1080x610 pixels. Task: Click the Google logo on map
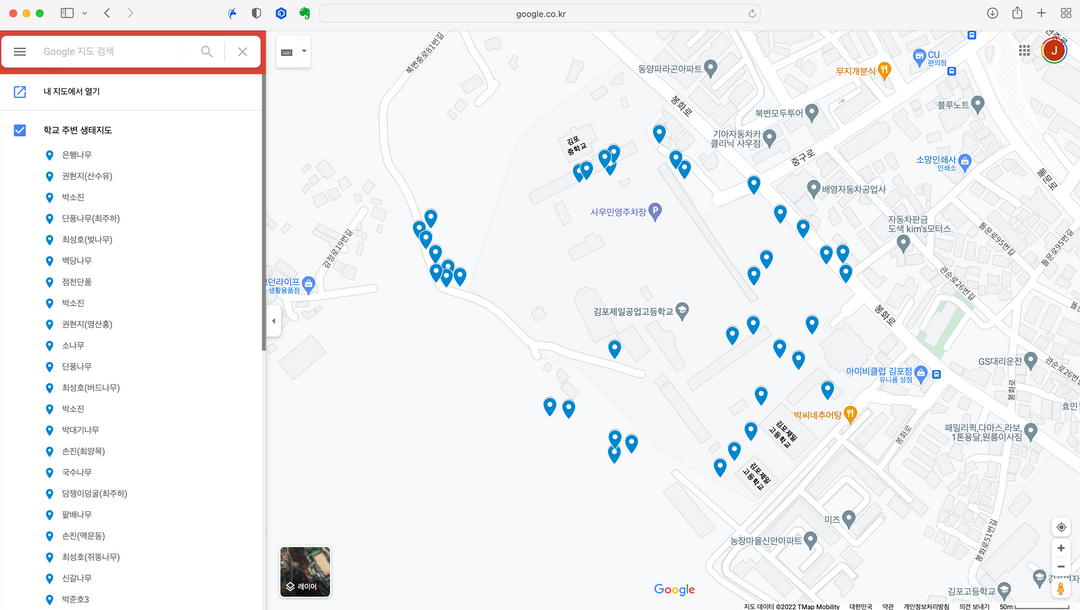coord(674,589)
